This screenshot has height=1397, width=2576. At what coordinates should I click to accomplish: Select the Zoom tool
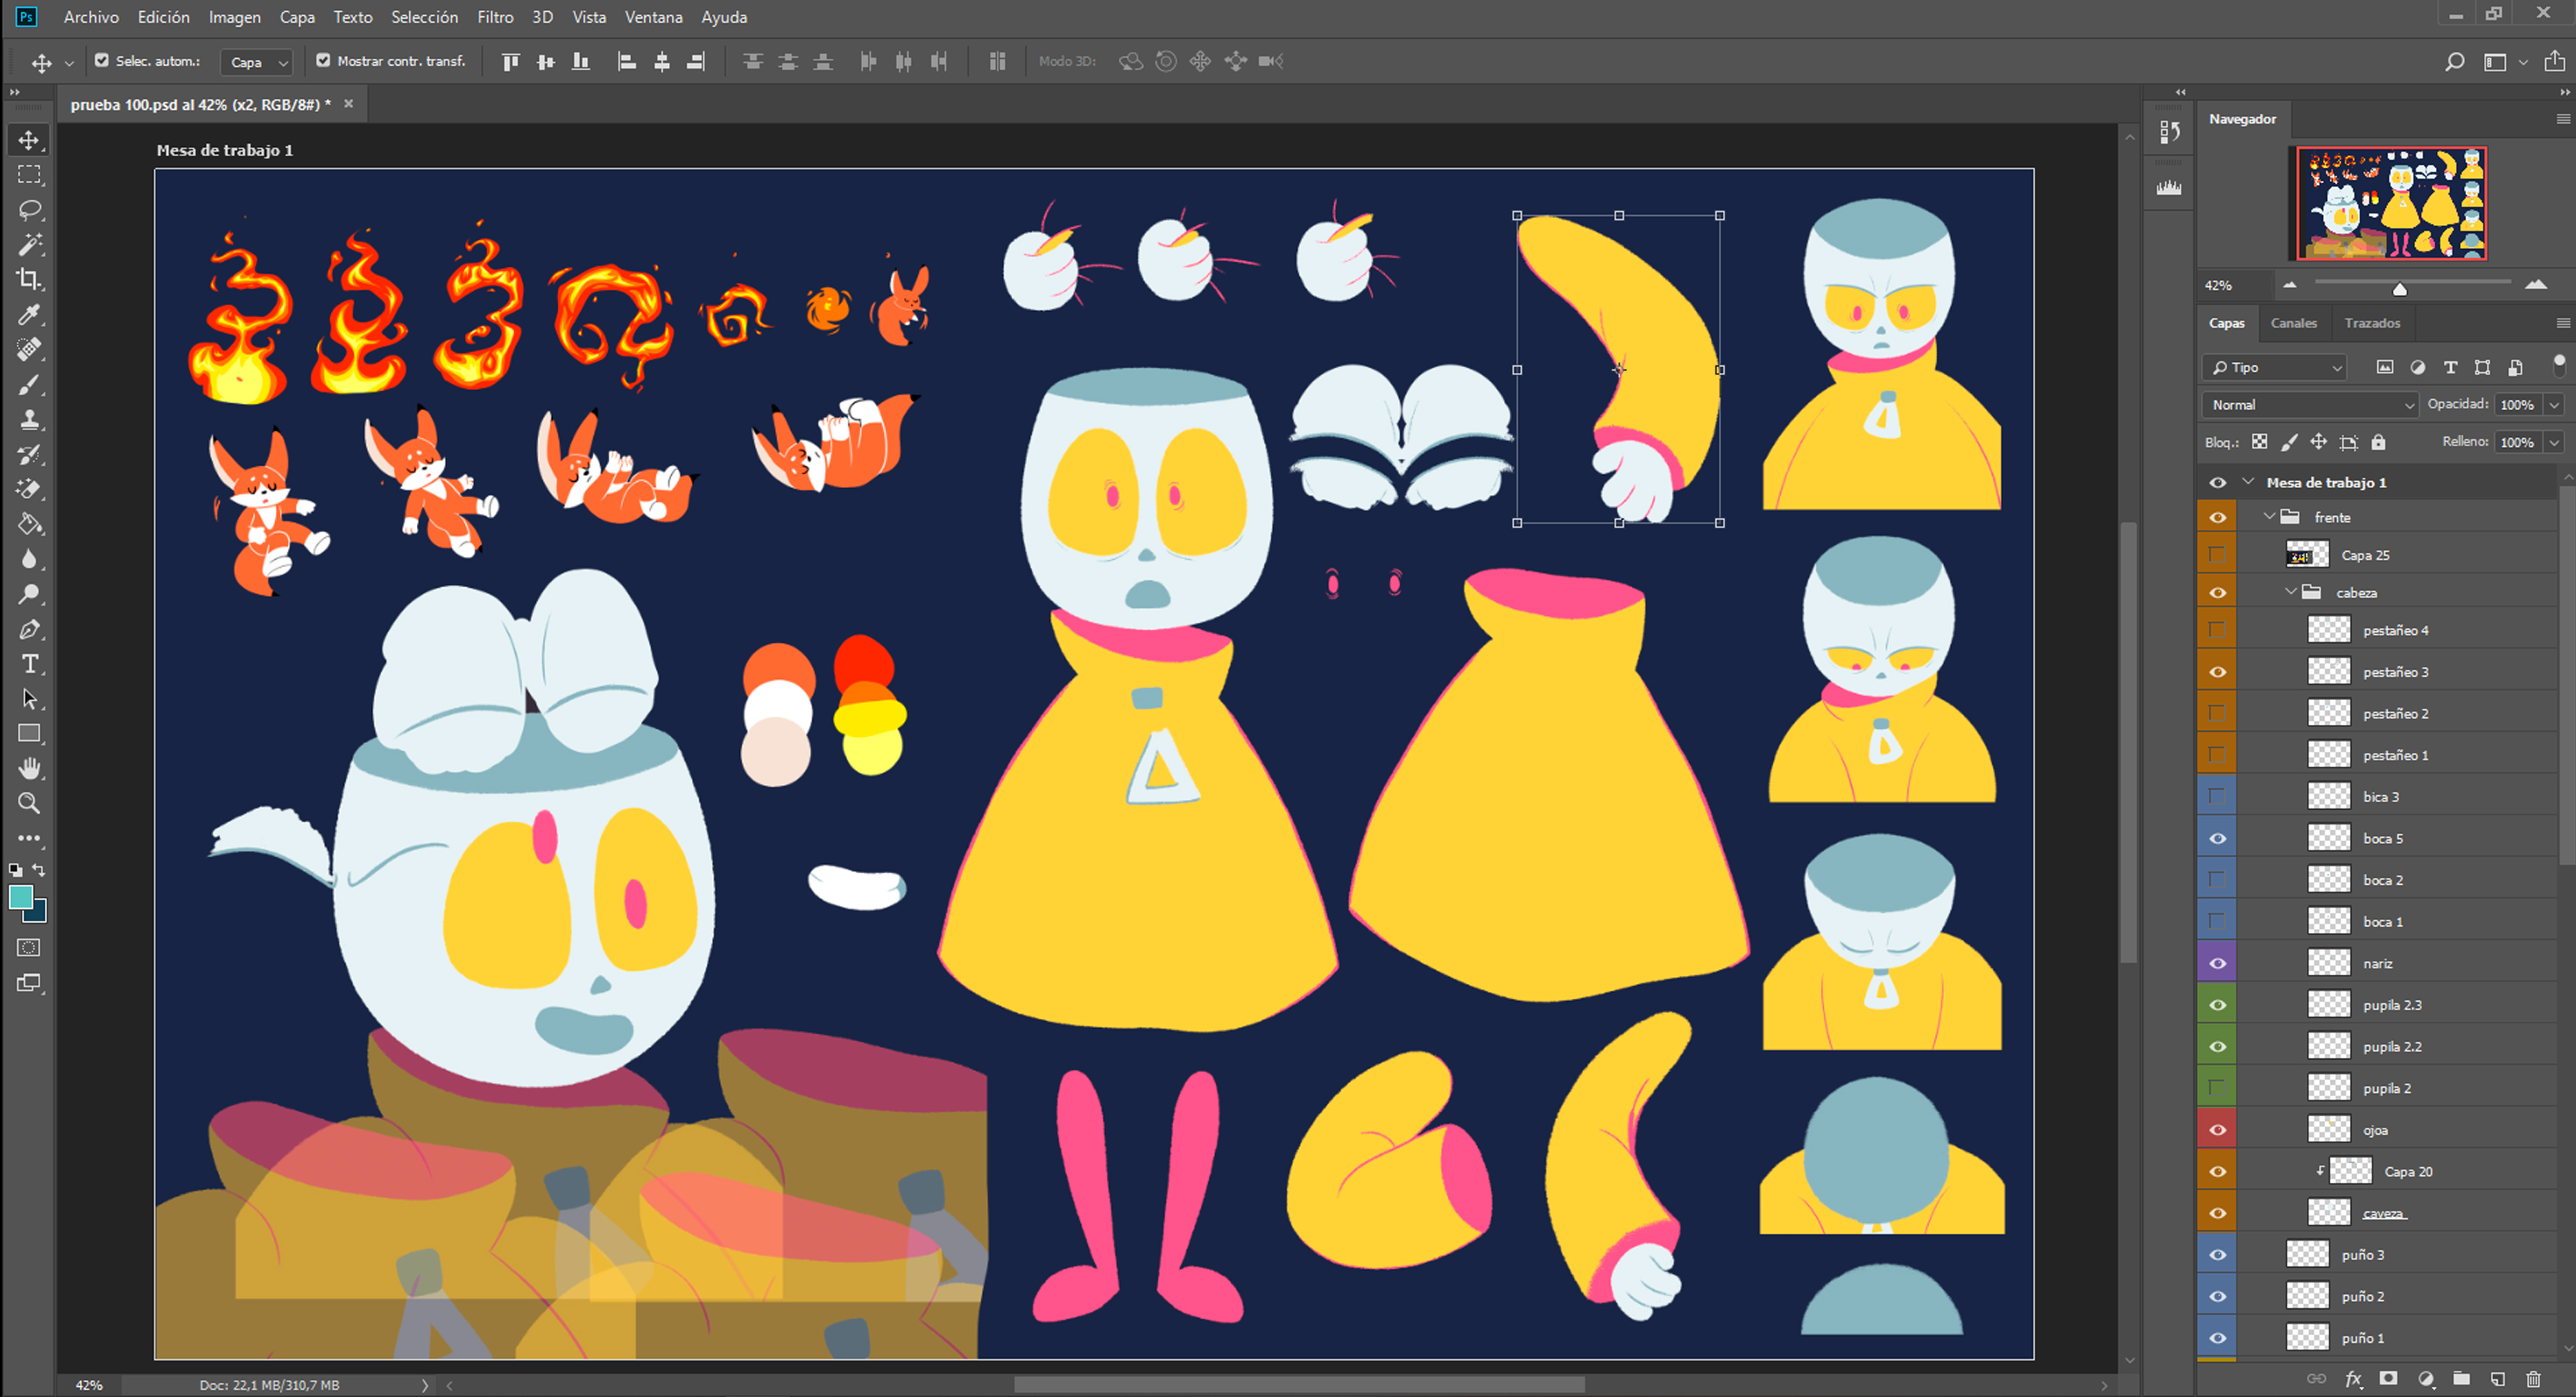[x=29, y=803]
